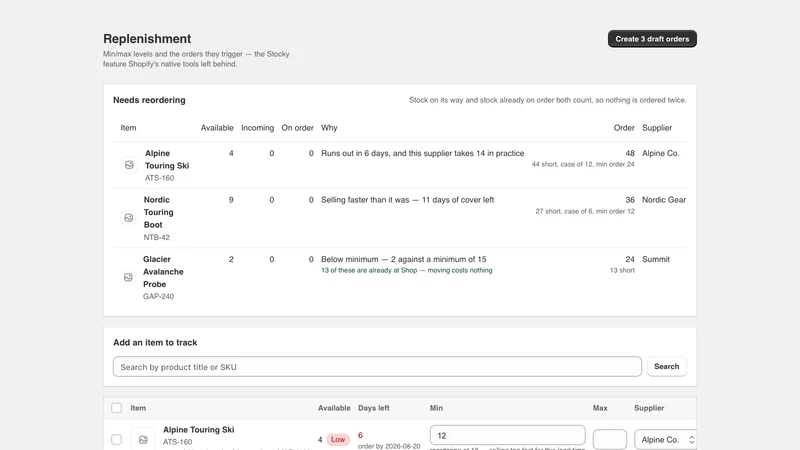The width and height of the screenshot is (800, 450).
Task: Edit the Min field showing 12
Action: click(x=507, y=435)
